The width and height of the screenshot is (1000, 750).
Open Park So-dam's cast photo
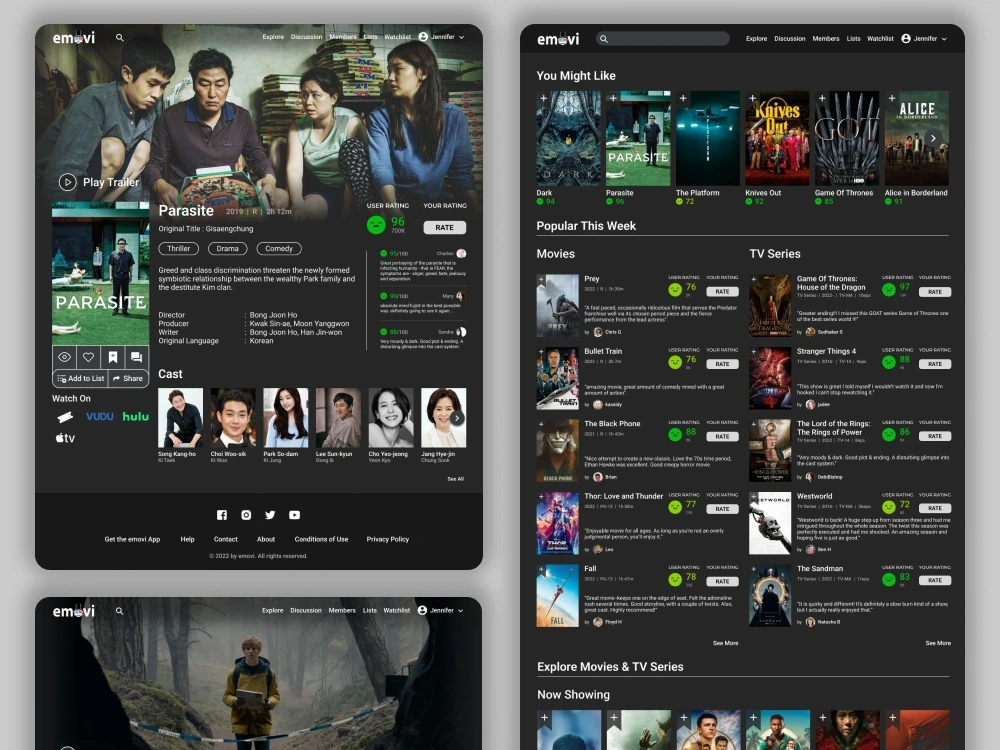pyautogui.click(x=286, y=418)
